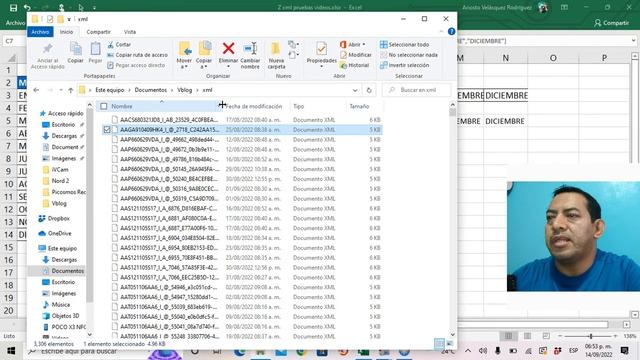The image size is (640, 360).
Task: Click Pegar acceso directo
Action: point(136,65)
